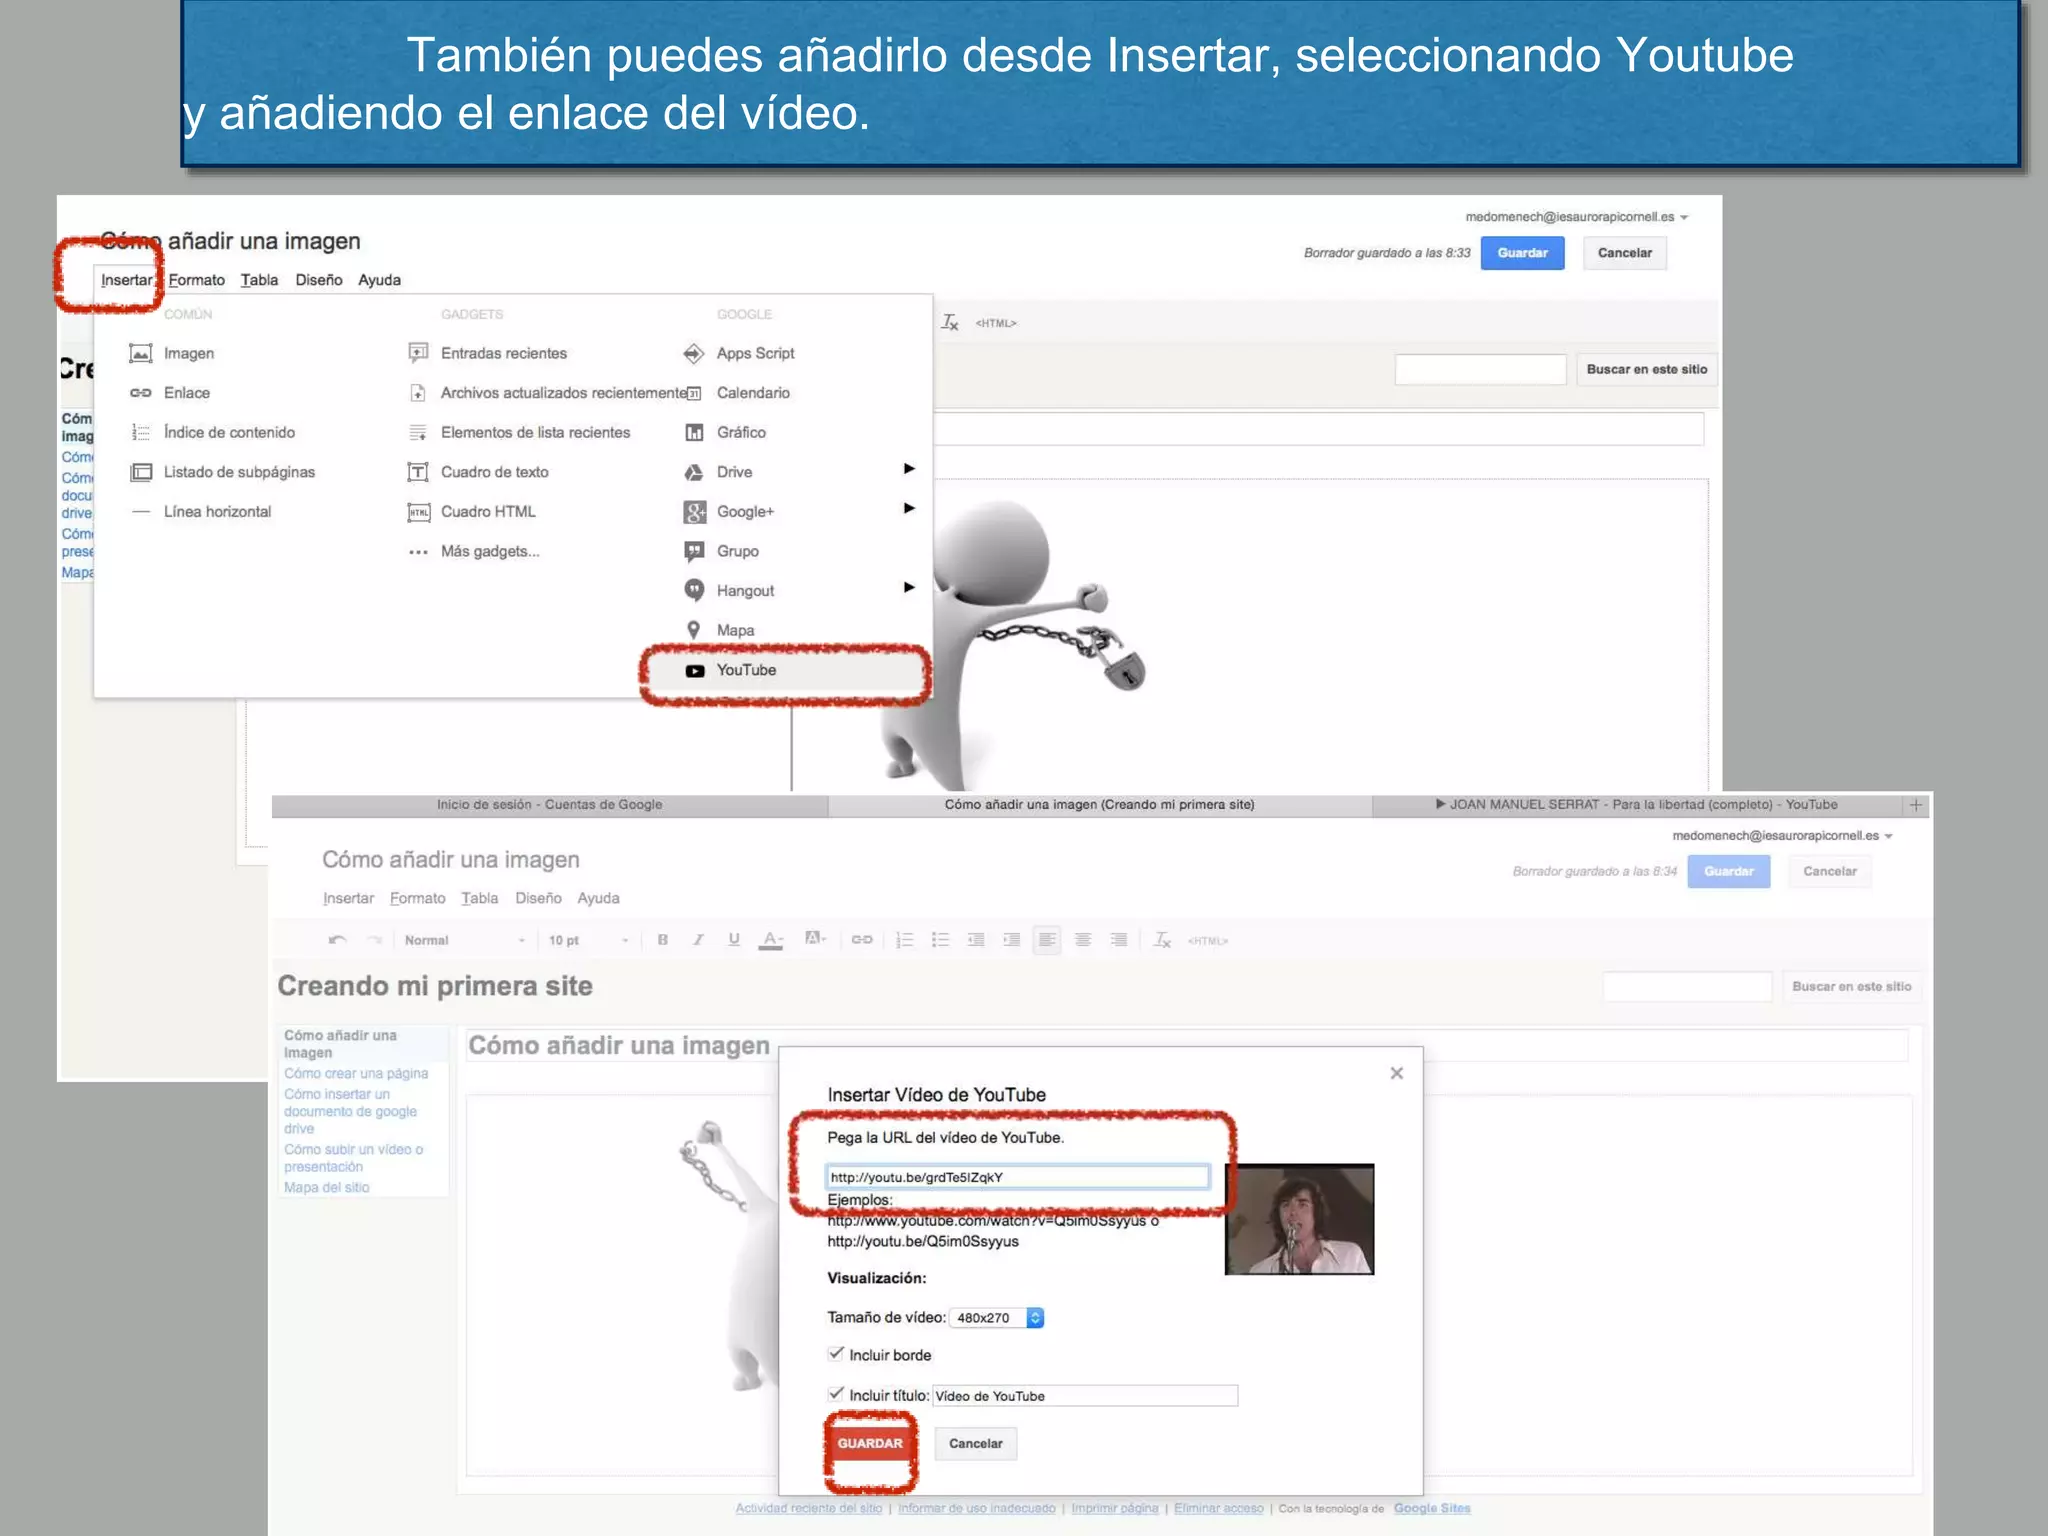Viewport: 2048px width, 1536px height.
Task: Click the YouTube URL input field
Action: pos(1017,1177)
